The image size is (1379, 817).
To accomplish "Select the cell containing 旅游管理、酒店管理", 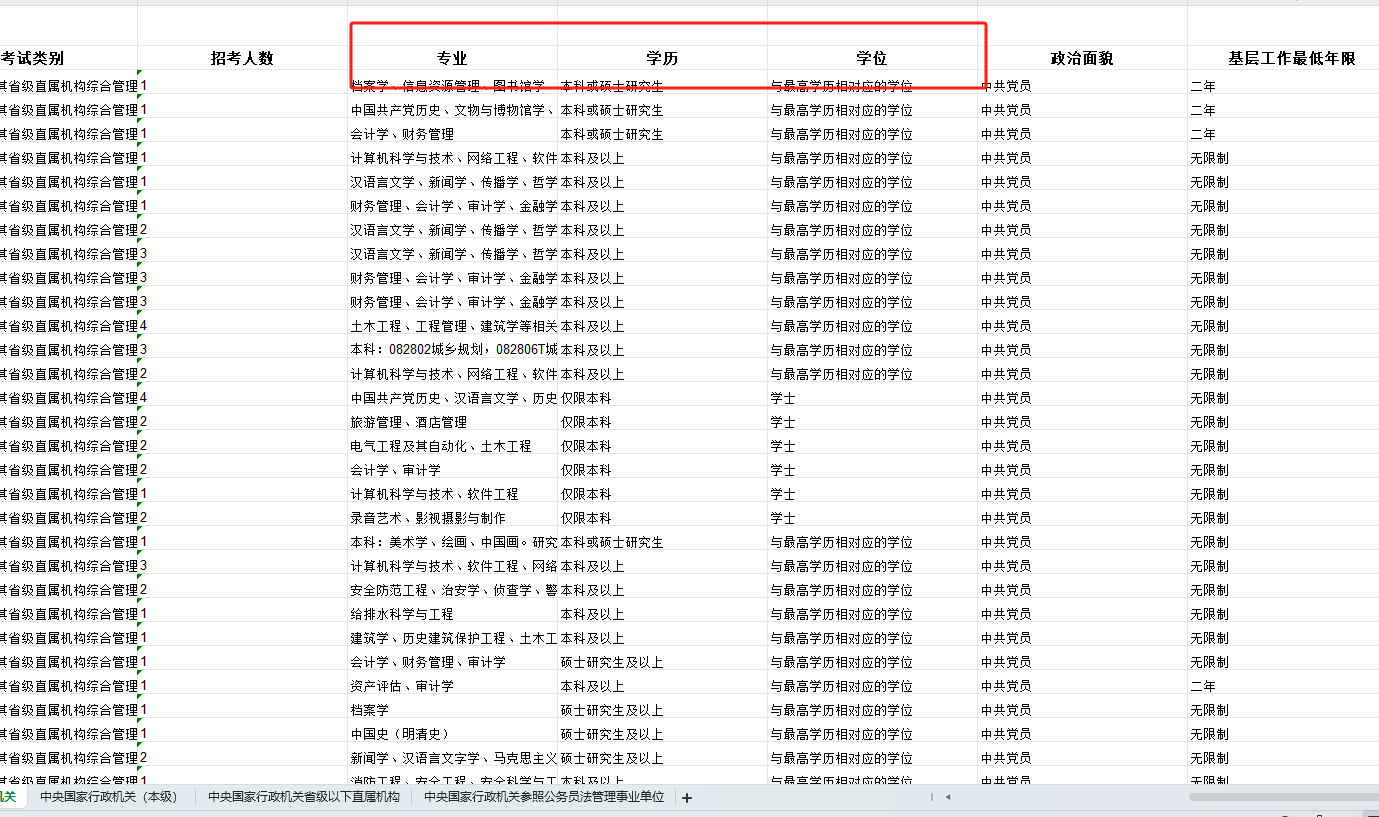I will click(x=420, y=421).
